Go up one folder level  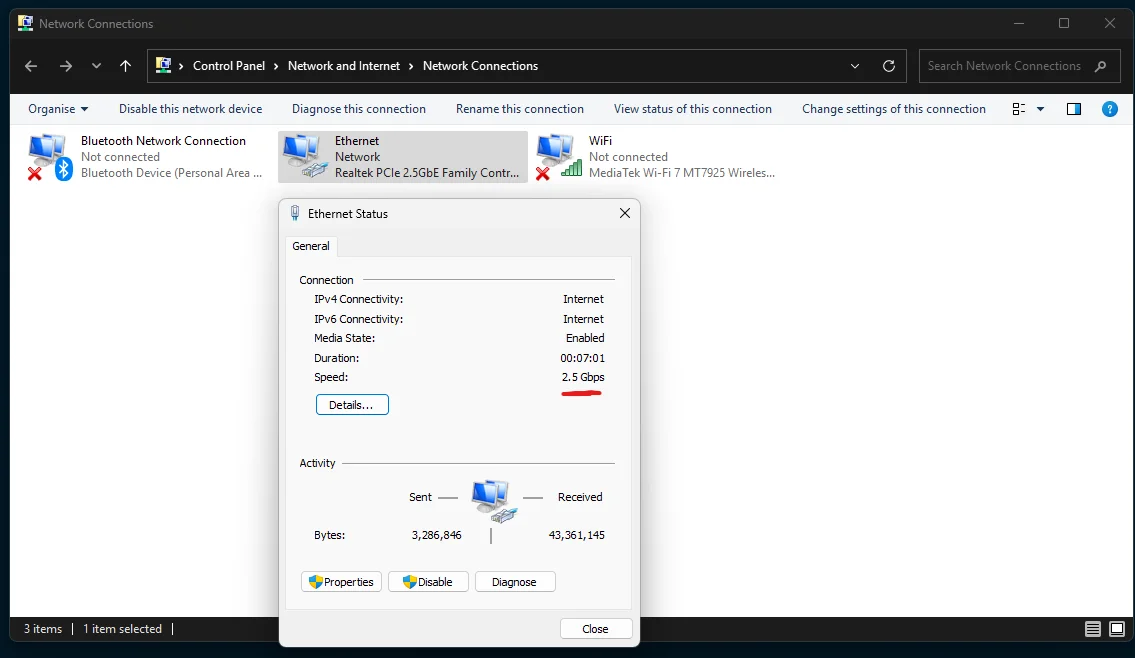tap(125, 66)
